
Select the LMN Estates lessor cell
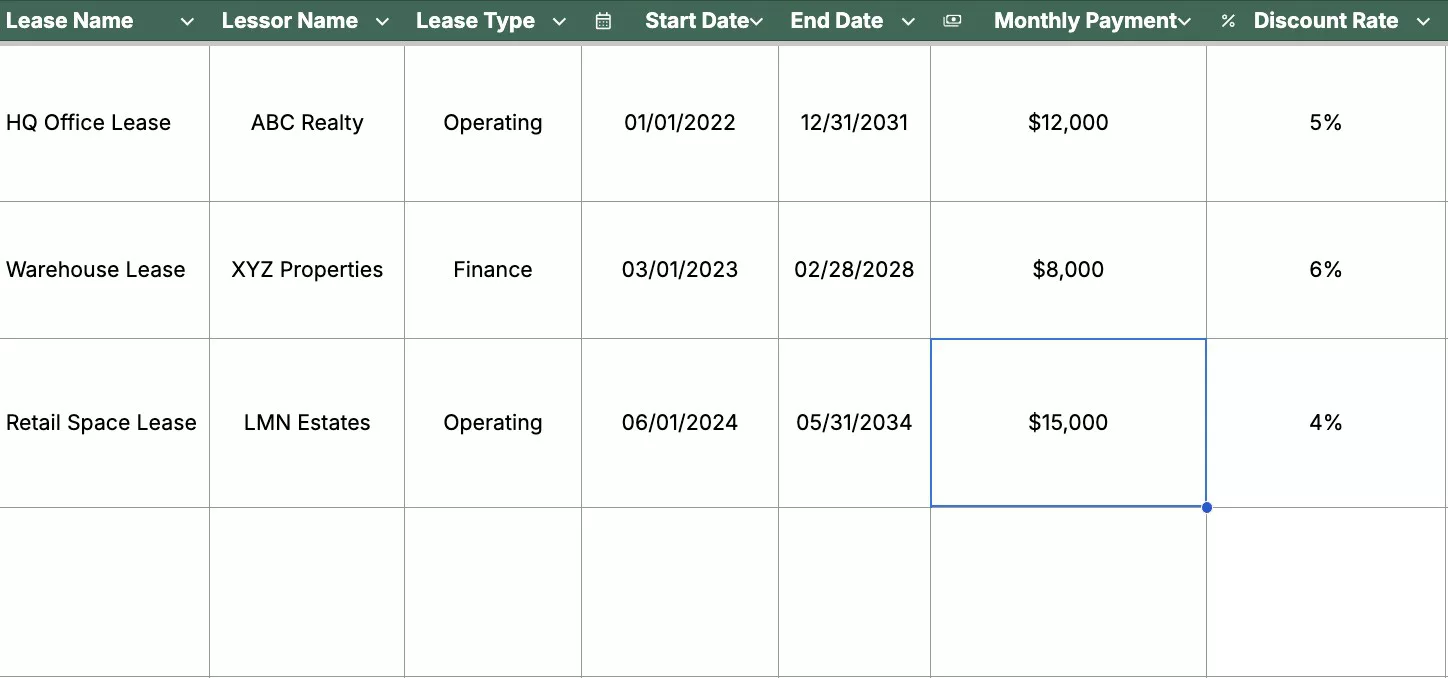pos(307,423)
